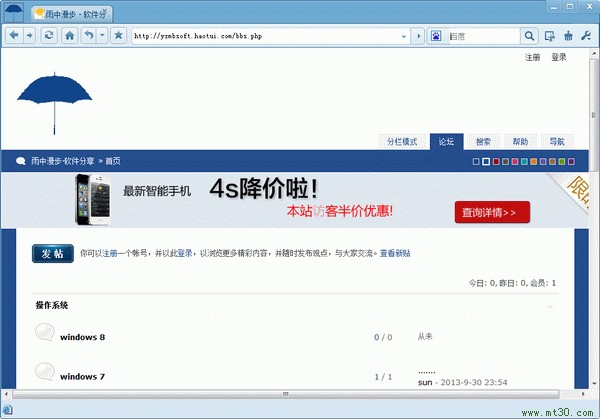
Task: Open dropdown arrow next to undo button
Action: 101,36
